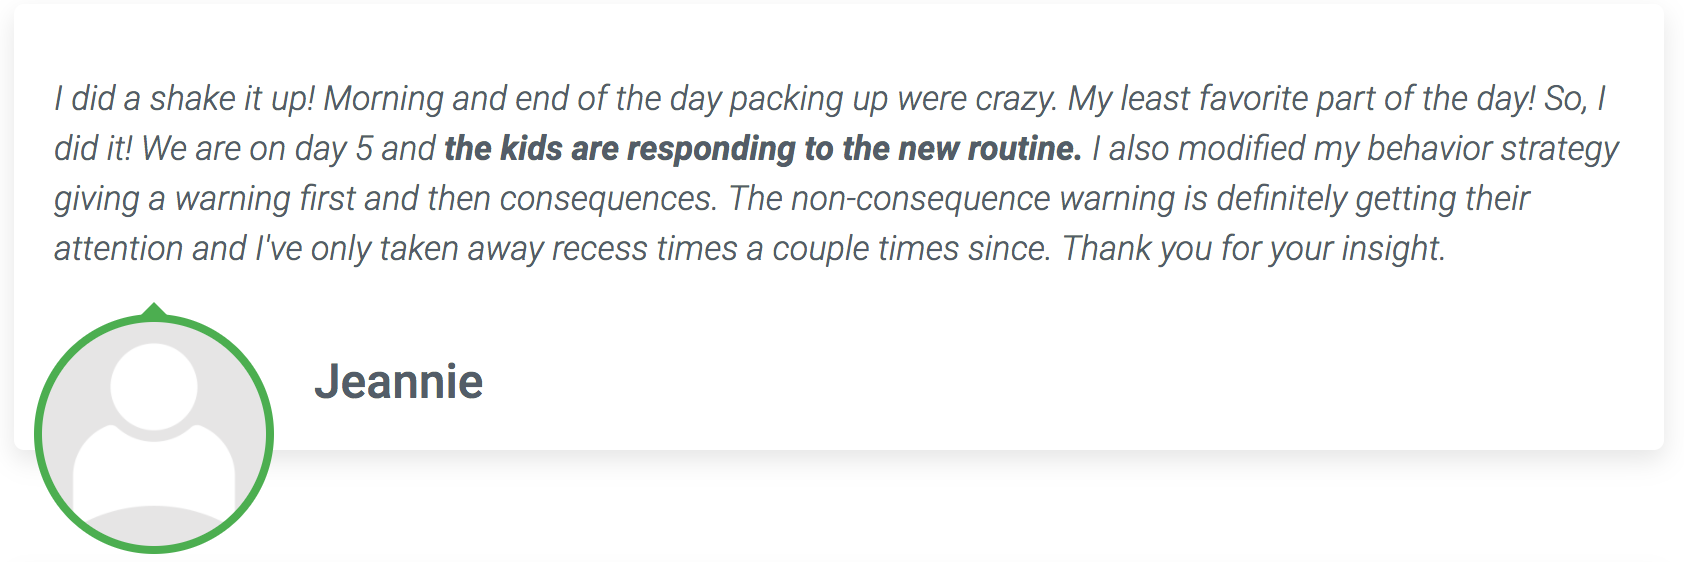This screenshot has width=1684, height=562.
Task: Click the green triangle pointer above the avatar
Action: click(154, 310)
